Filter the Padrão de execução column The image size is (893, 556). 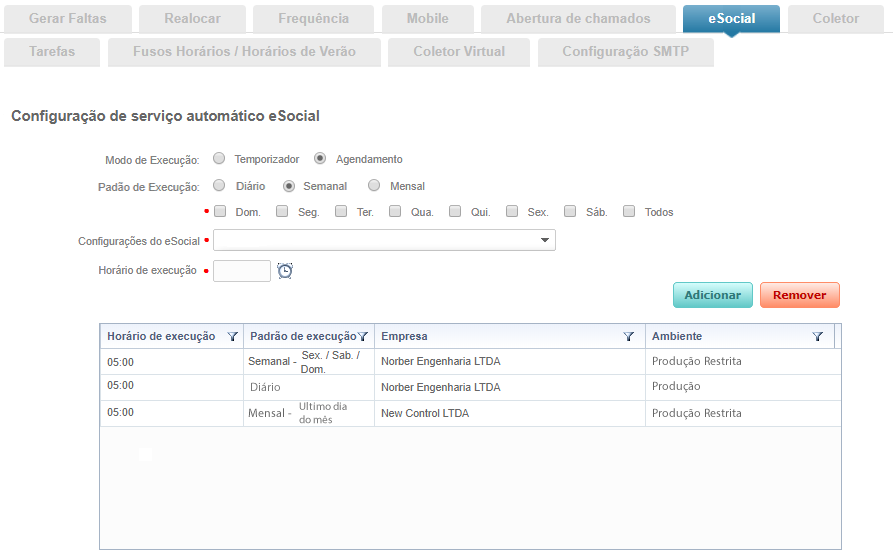(x=364, y=337)
